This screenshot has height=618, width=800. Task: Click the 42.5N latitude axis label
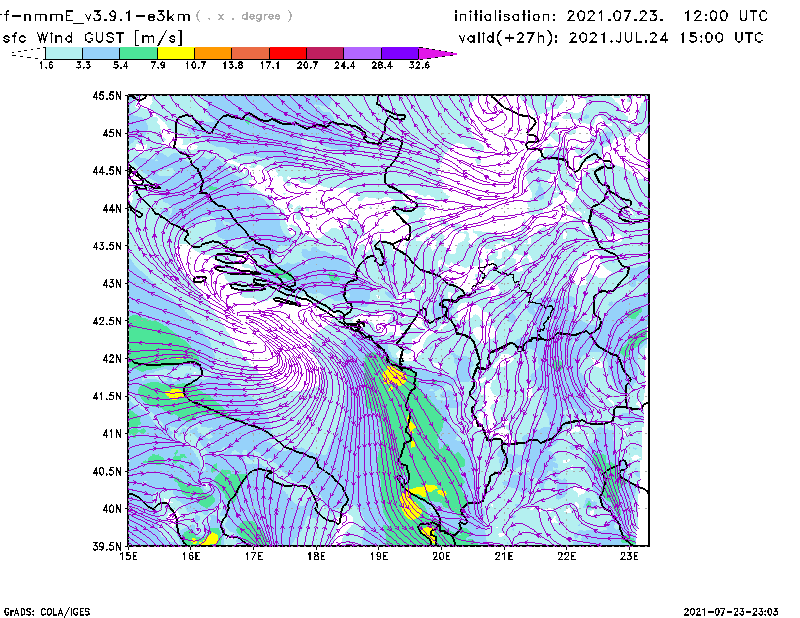click(107, 321)
